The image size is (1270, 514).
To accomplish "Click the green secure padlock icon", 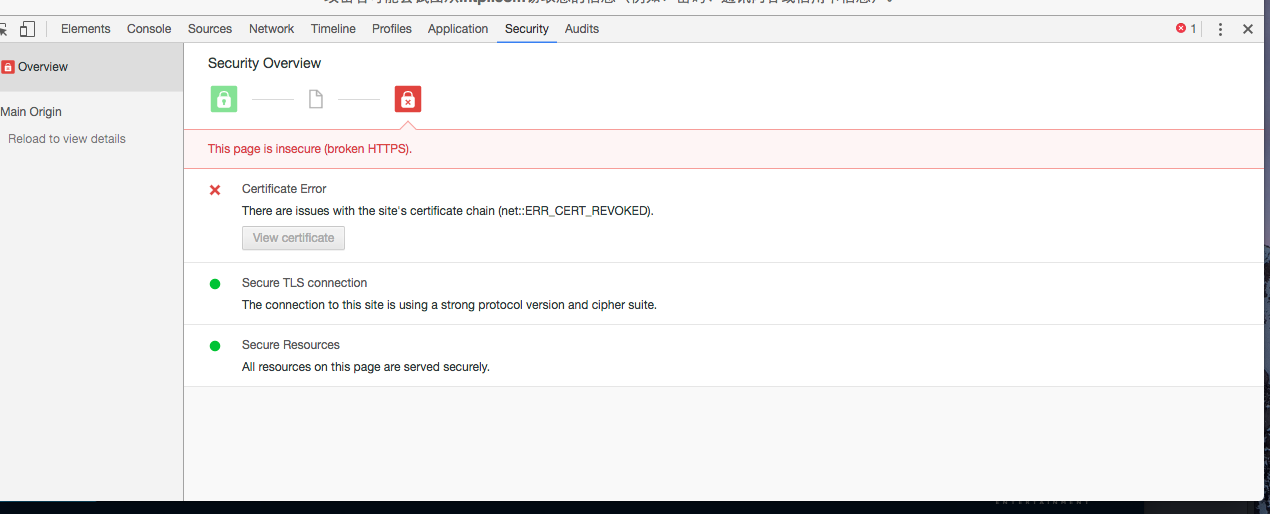I will coord(224,99).
